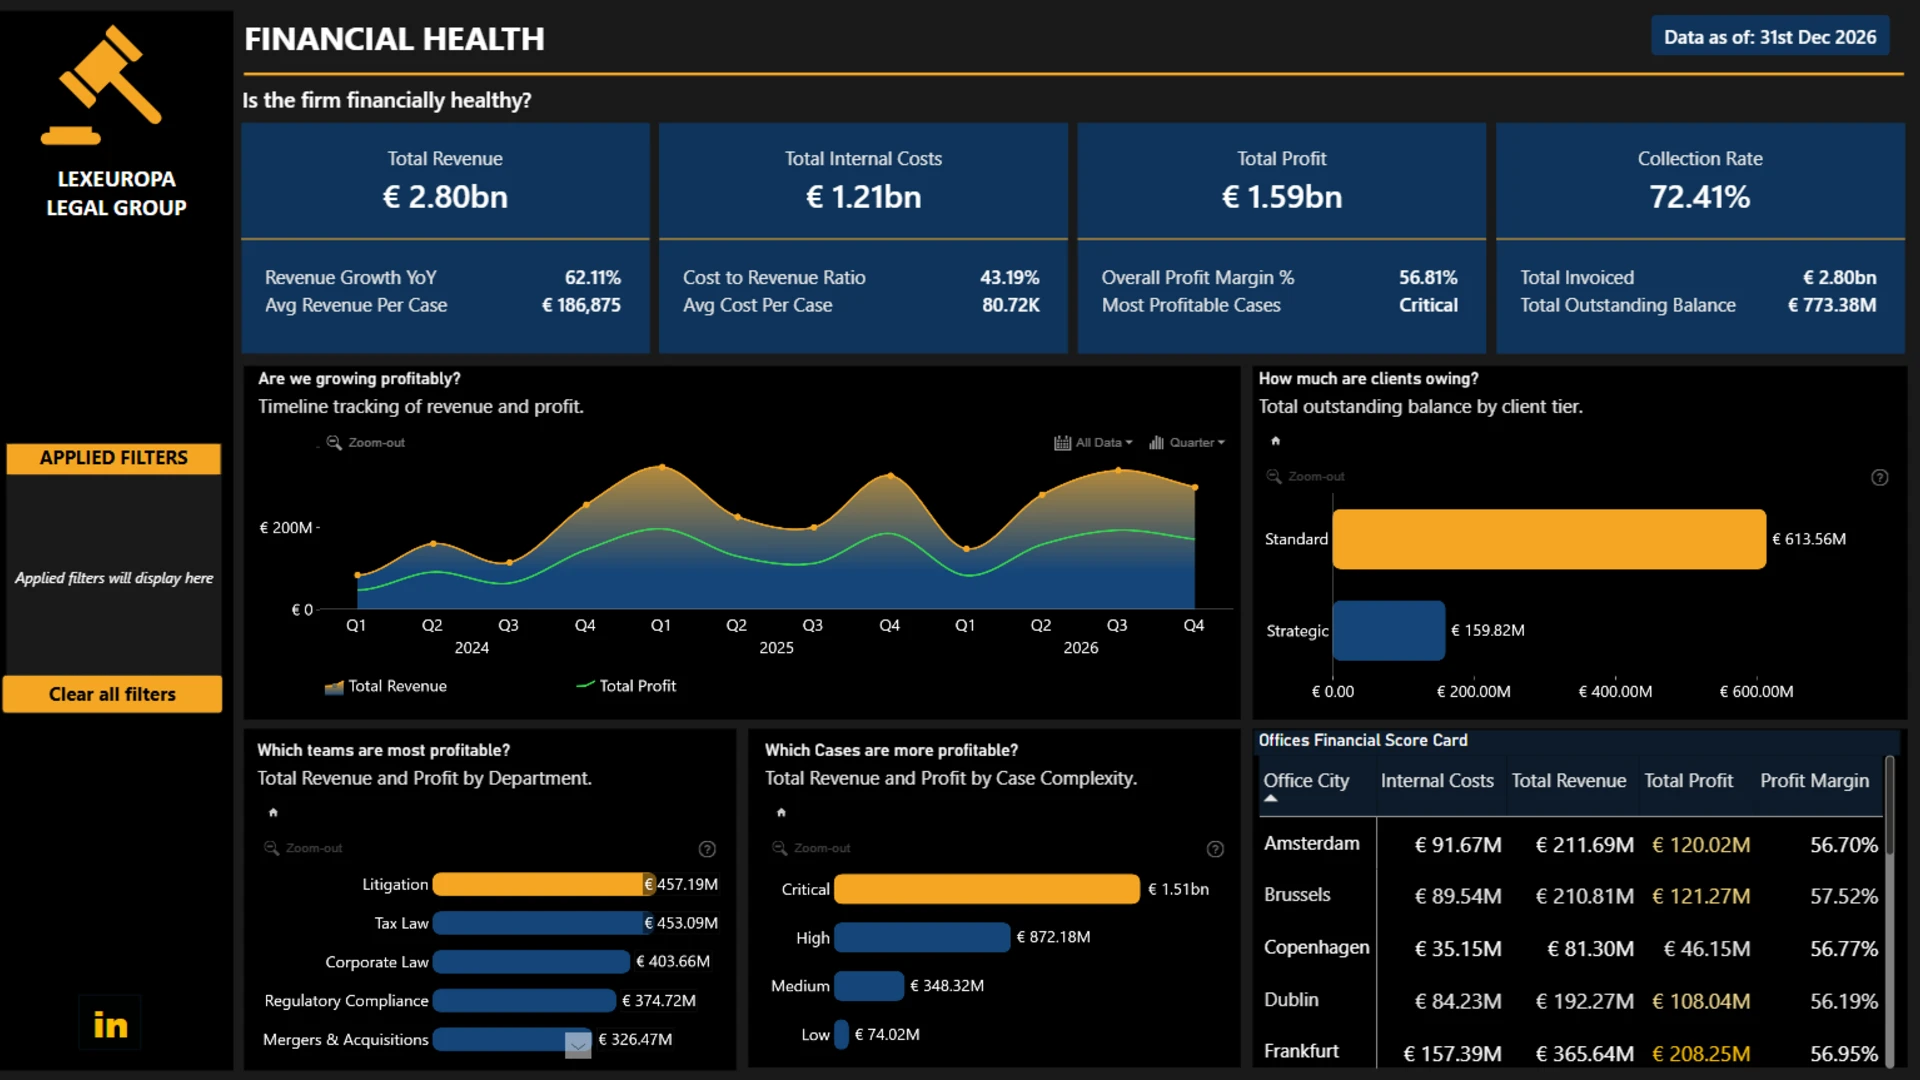The width and height of the screenshot is (1920, 1080).
Task: Sort table by Profit Margin column
Action: [1814, 781]
